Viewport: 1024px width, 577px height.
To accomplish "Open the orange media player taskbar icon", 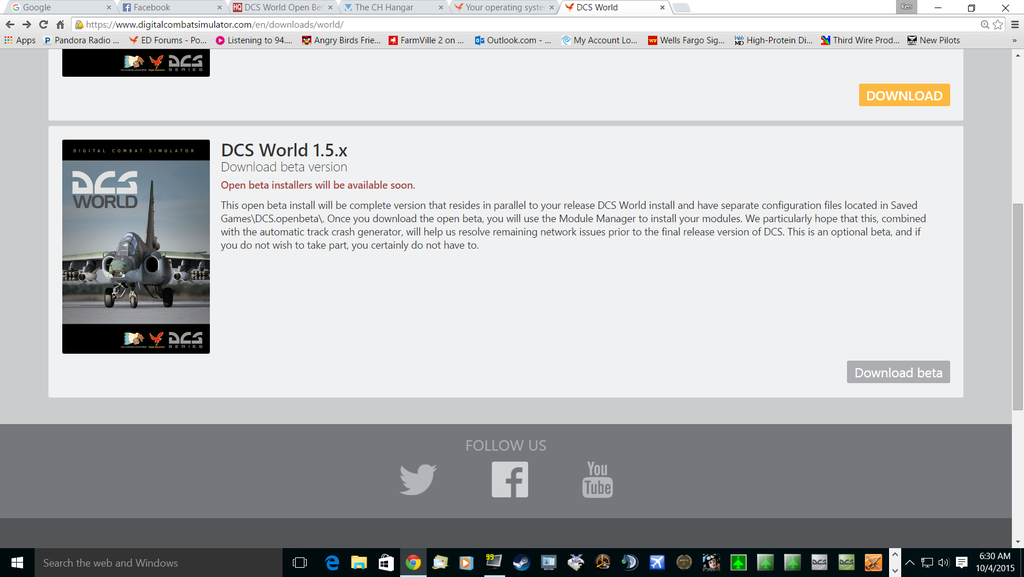I will (466, 563).
